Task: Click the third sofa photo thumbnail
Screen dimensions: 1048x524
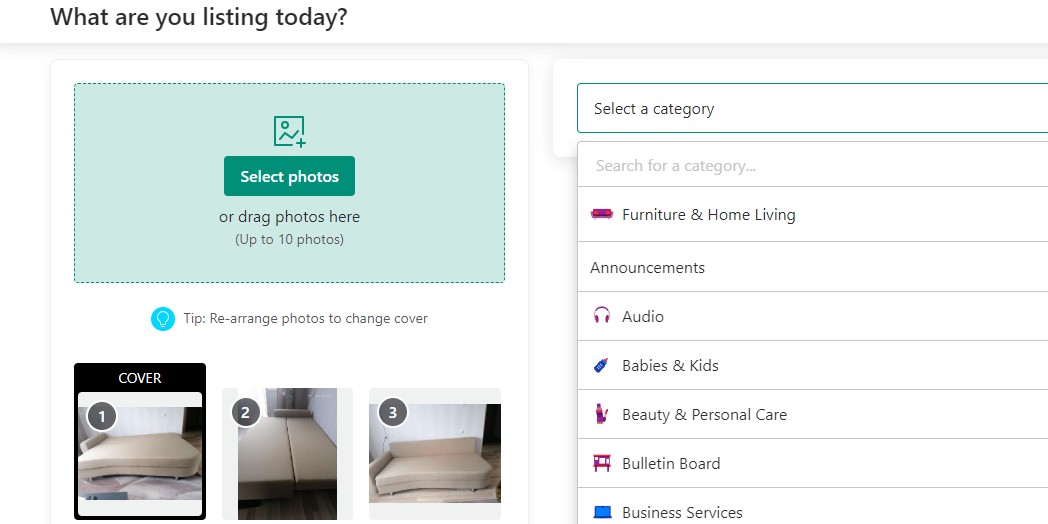Action: pos(435,455)
